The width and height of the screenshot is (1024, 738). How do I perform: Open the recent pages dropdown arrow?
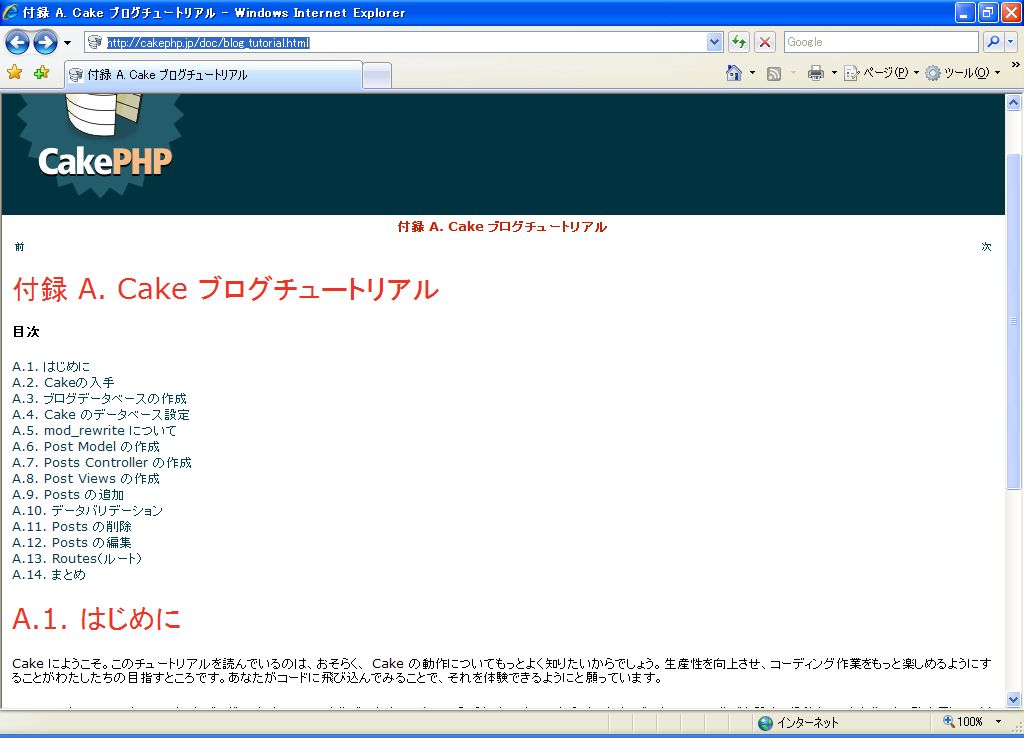click(67, 43)
